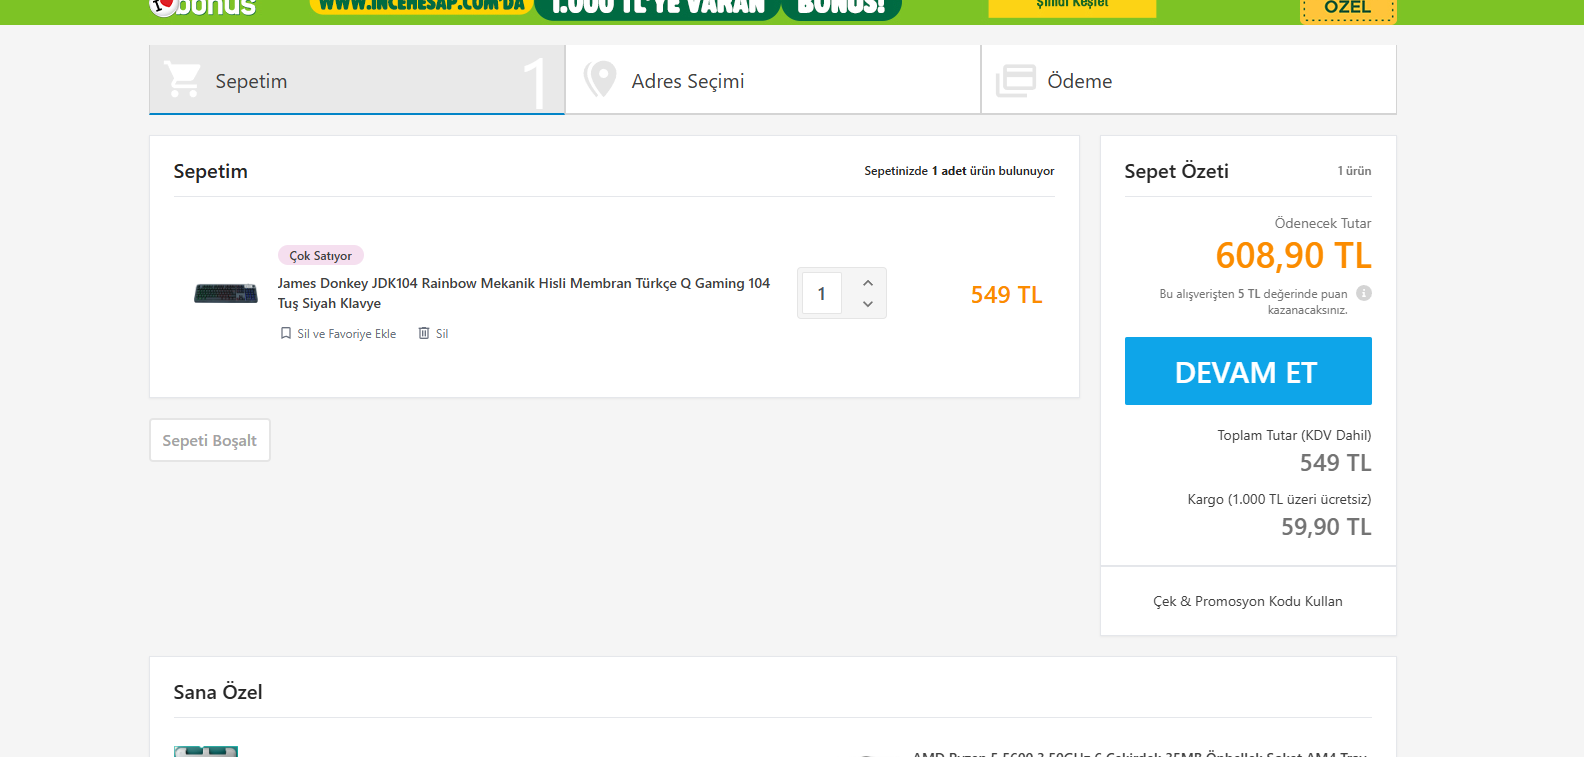Screen dimensions: 1584x757
Task: Expand Çek & Promosyon Kodu Kullan
Action: pyautogui.click(x=1248, y=601)
